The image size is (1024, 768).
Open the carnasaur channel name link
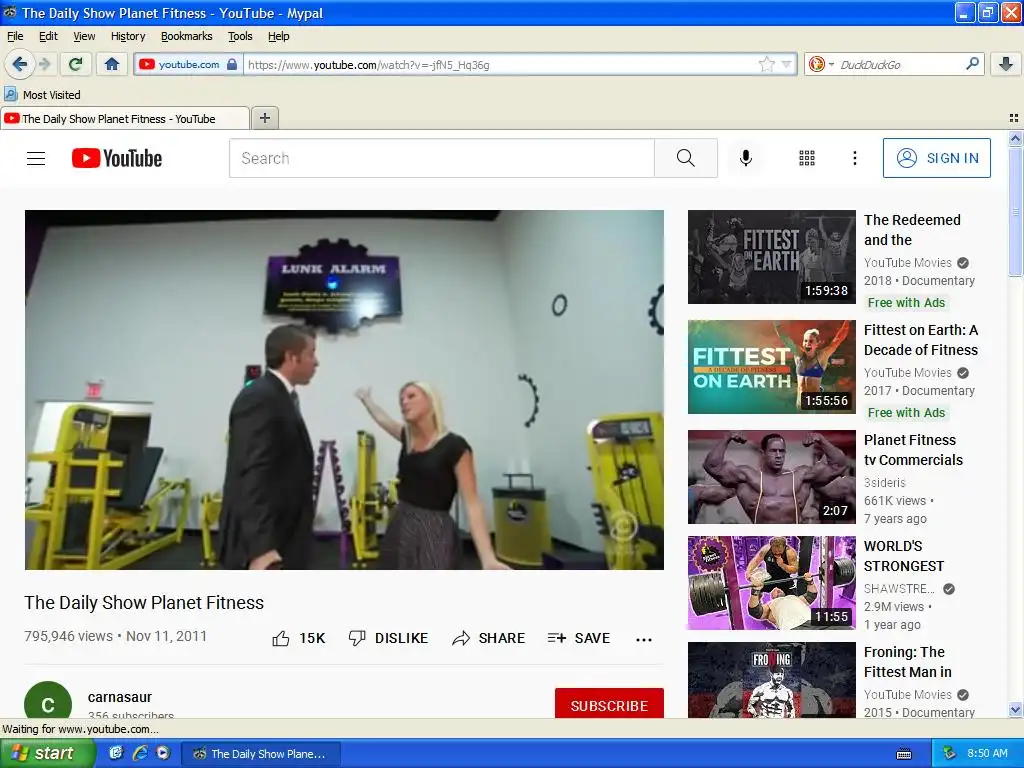coord(120,697)
